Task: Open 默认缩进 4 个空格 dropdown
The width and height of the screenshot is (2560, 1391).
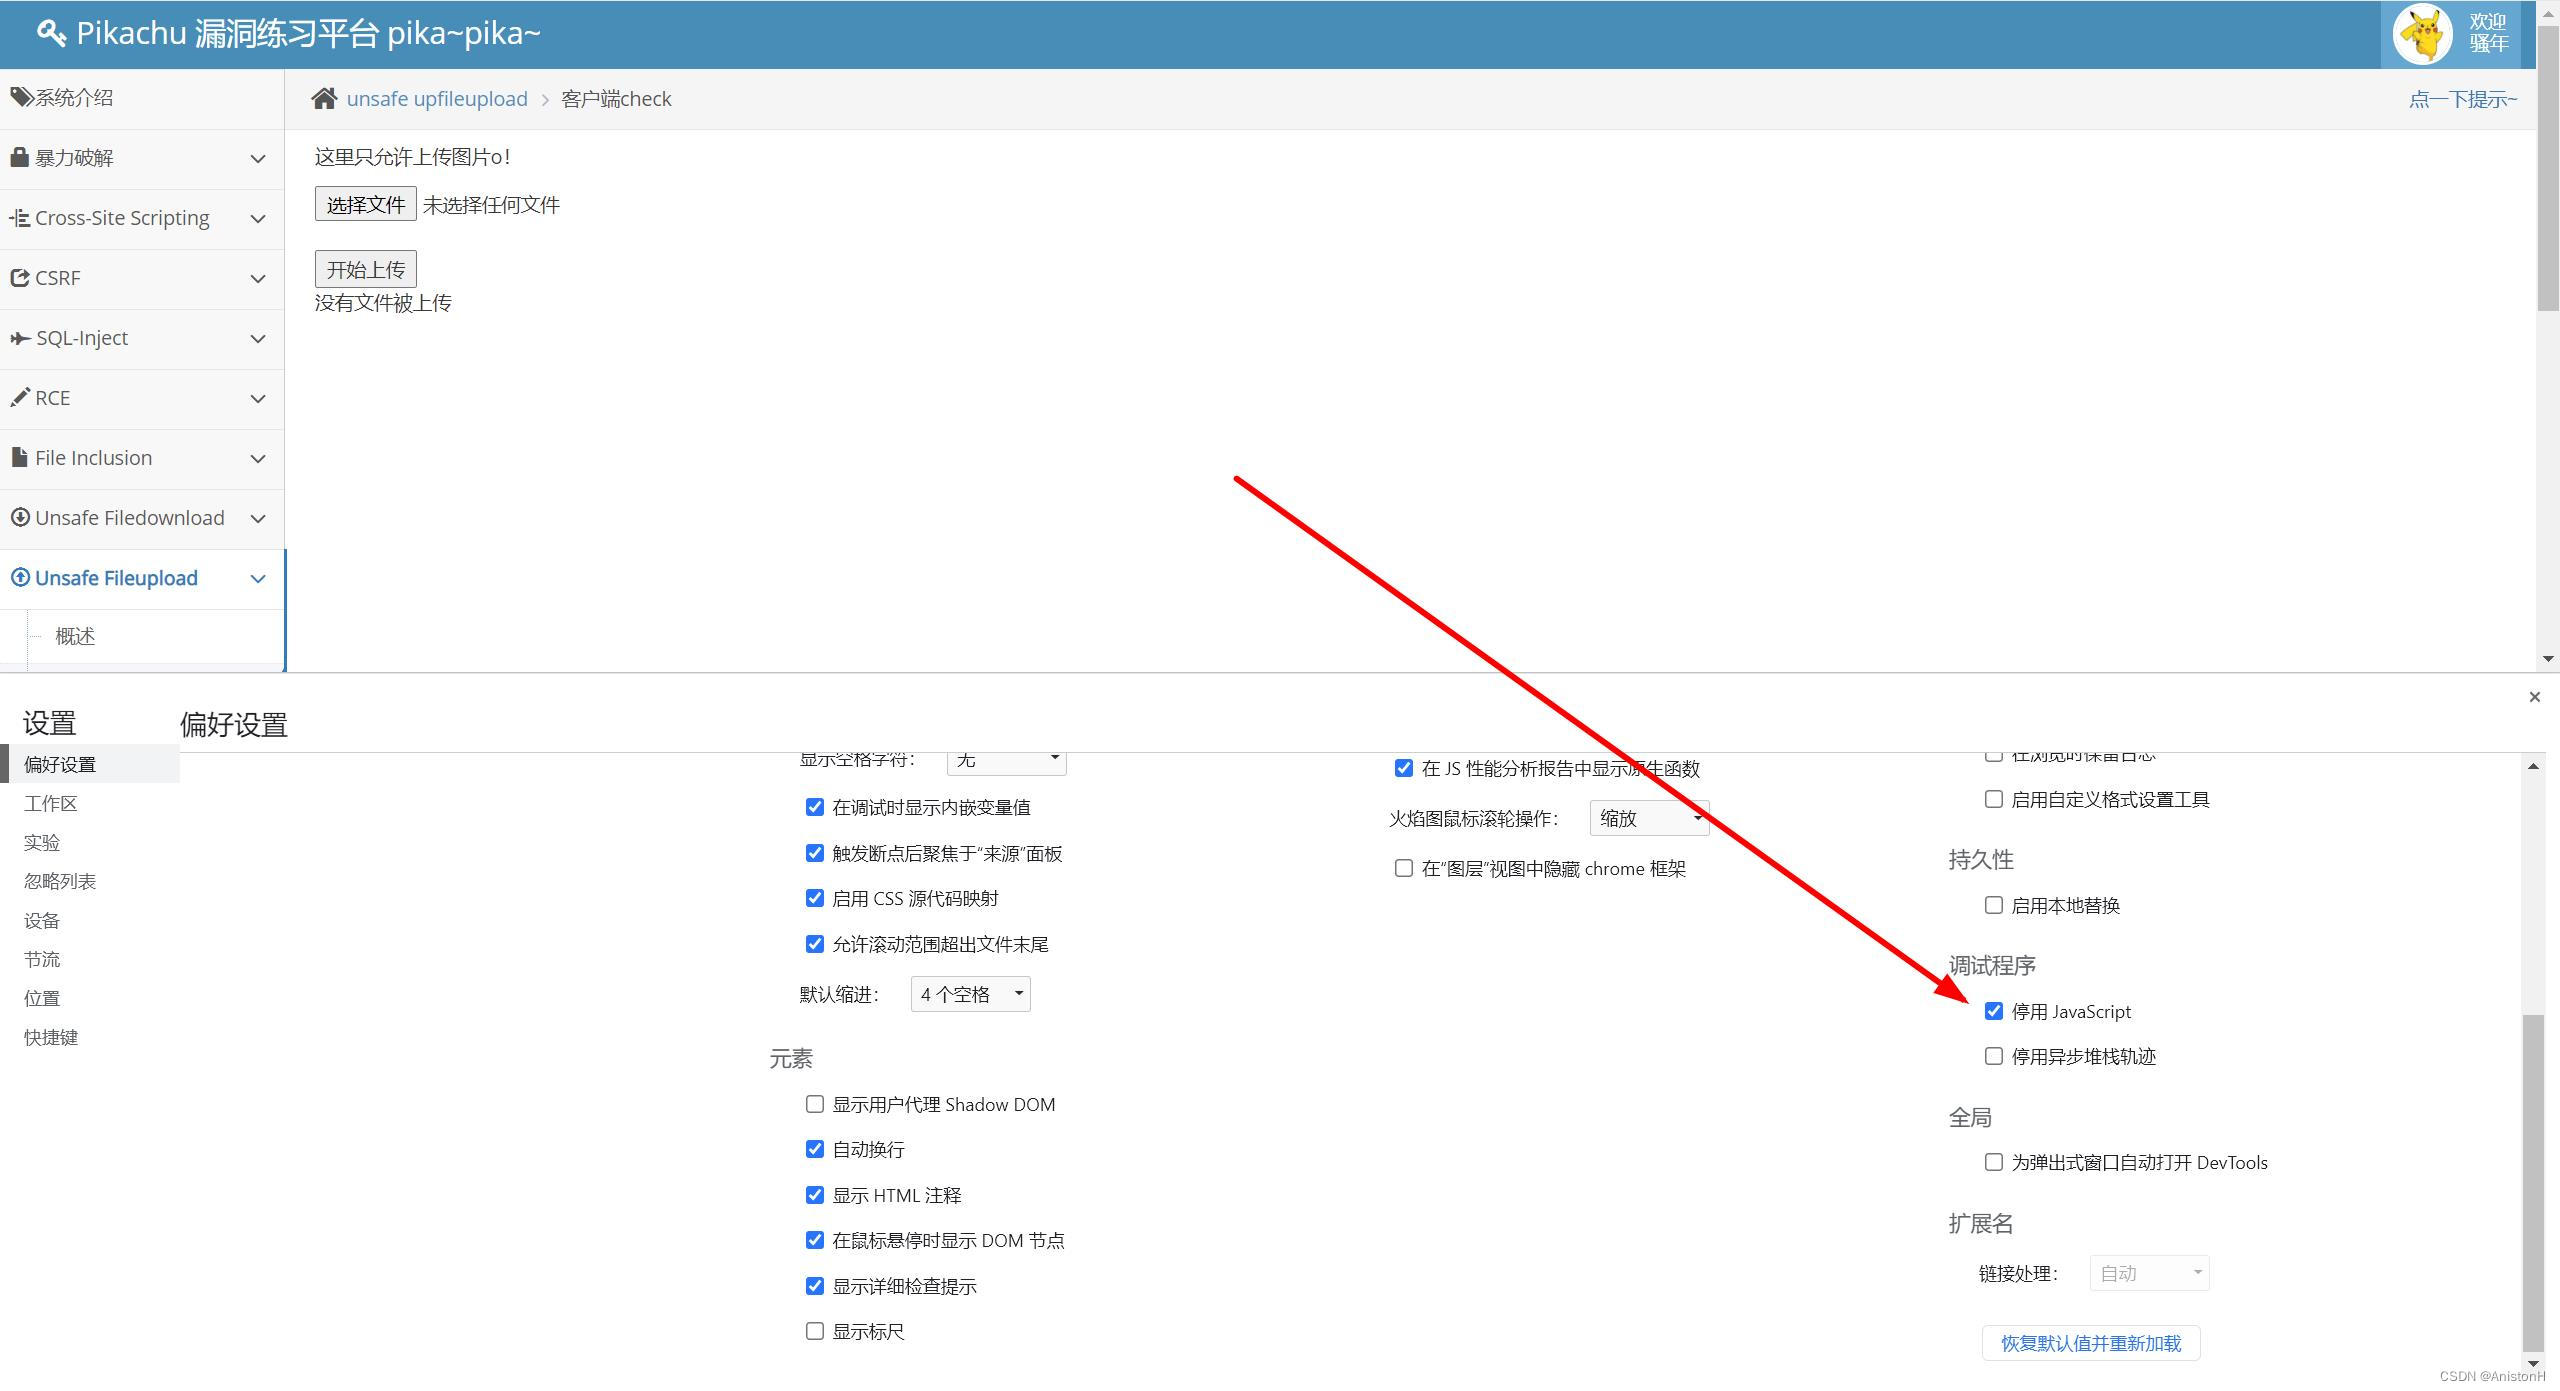Action: (x=970, y=994)
